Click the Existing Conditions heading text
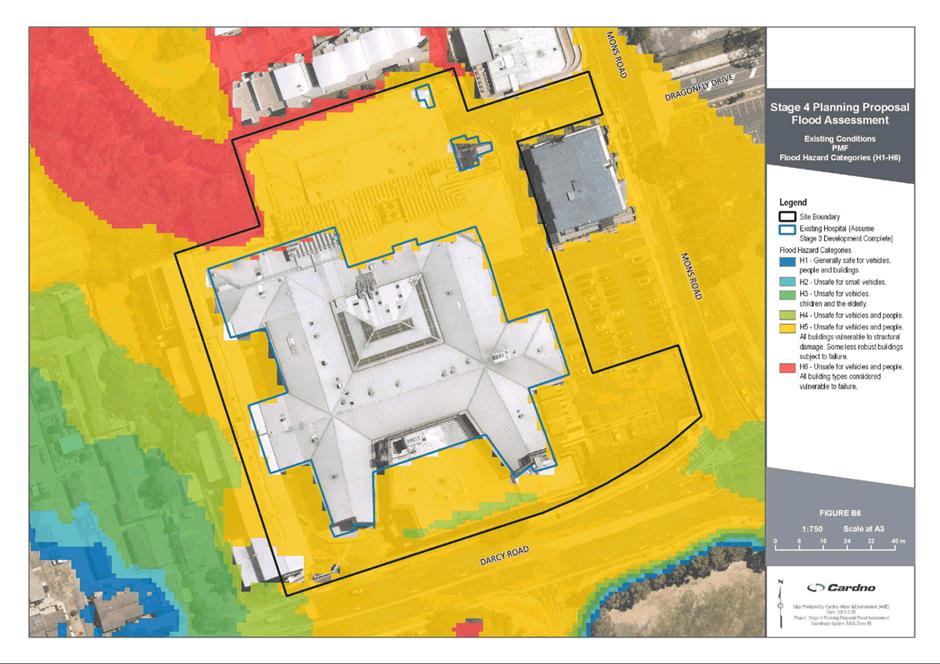The image size is (940, 664). 840,137
